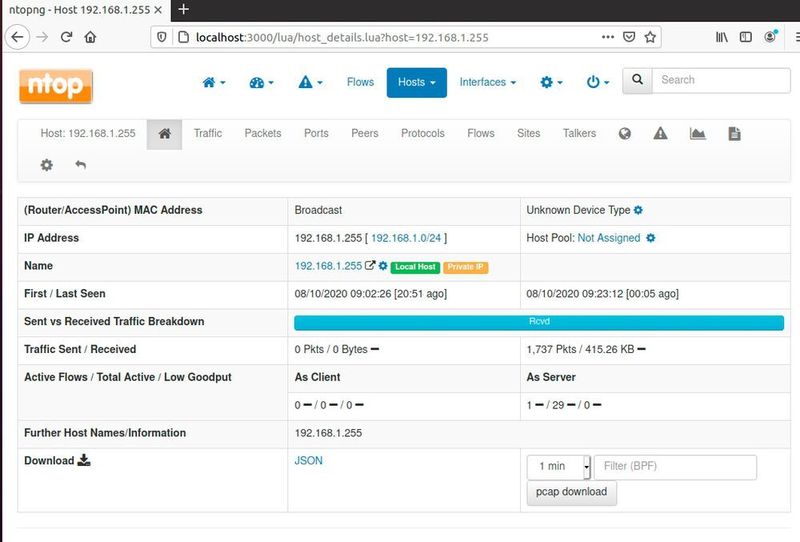800x542 pixels.
Task: Click external link icon beside host name
Action: [370, 265]
